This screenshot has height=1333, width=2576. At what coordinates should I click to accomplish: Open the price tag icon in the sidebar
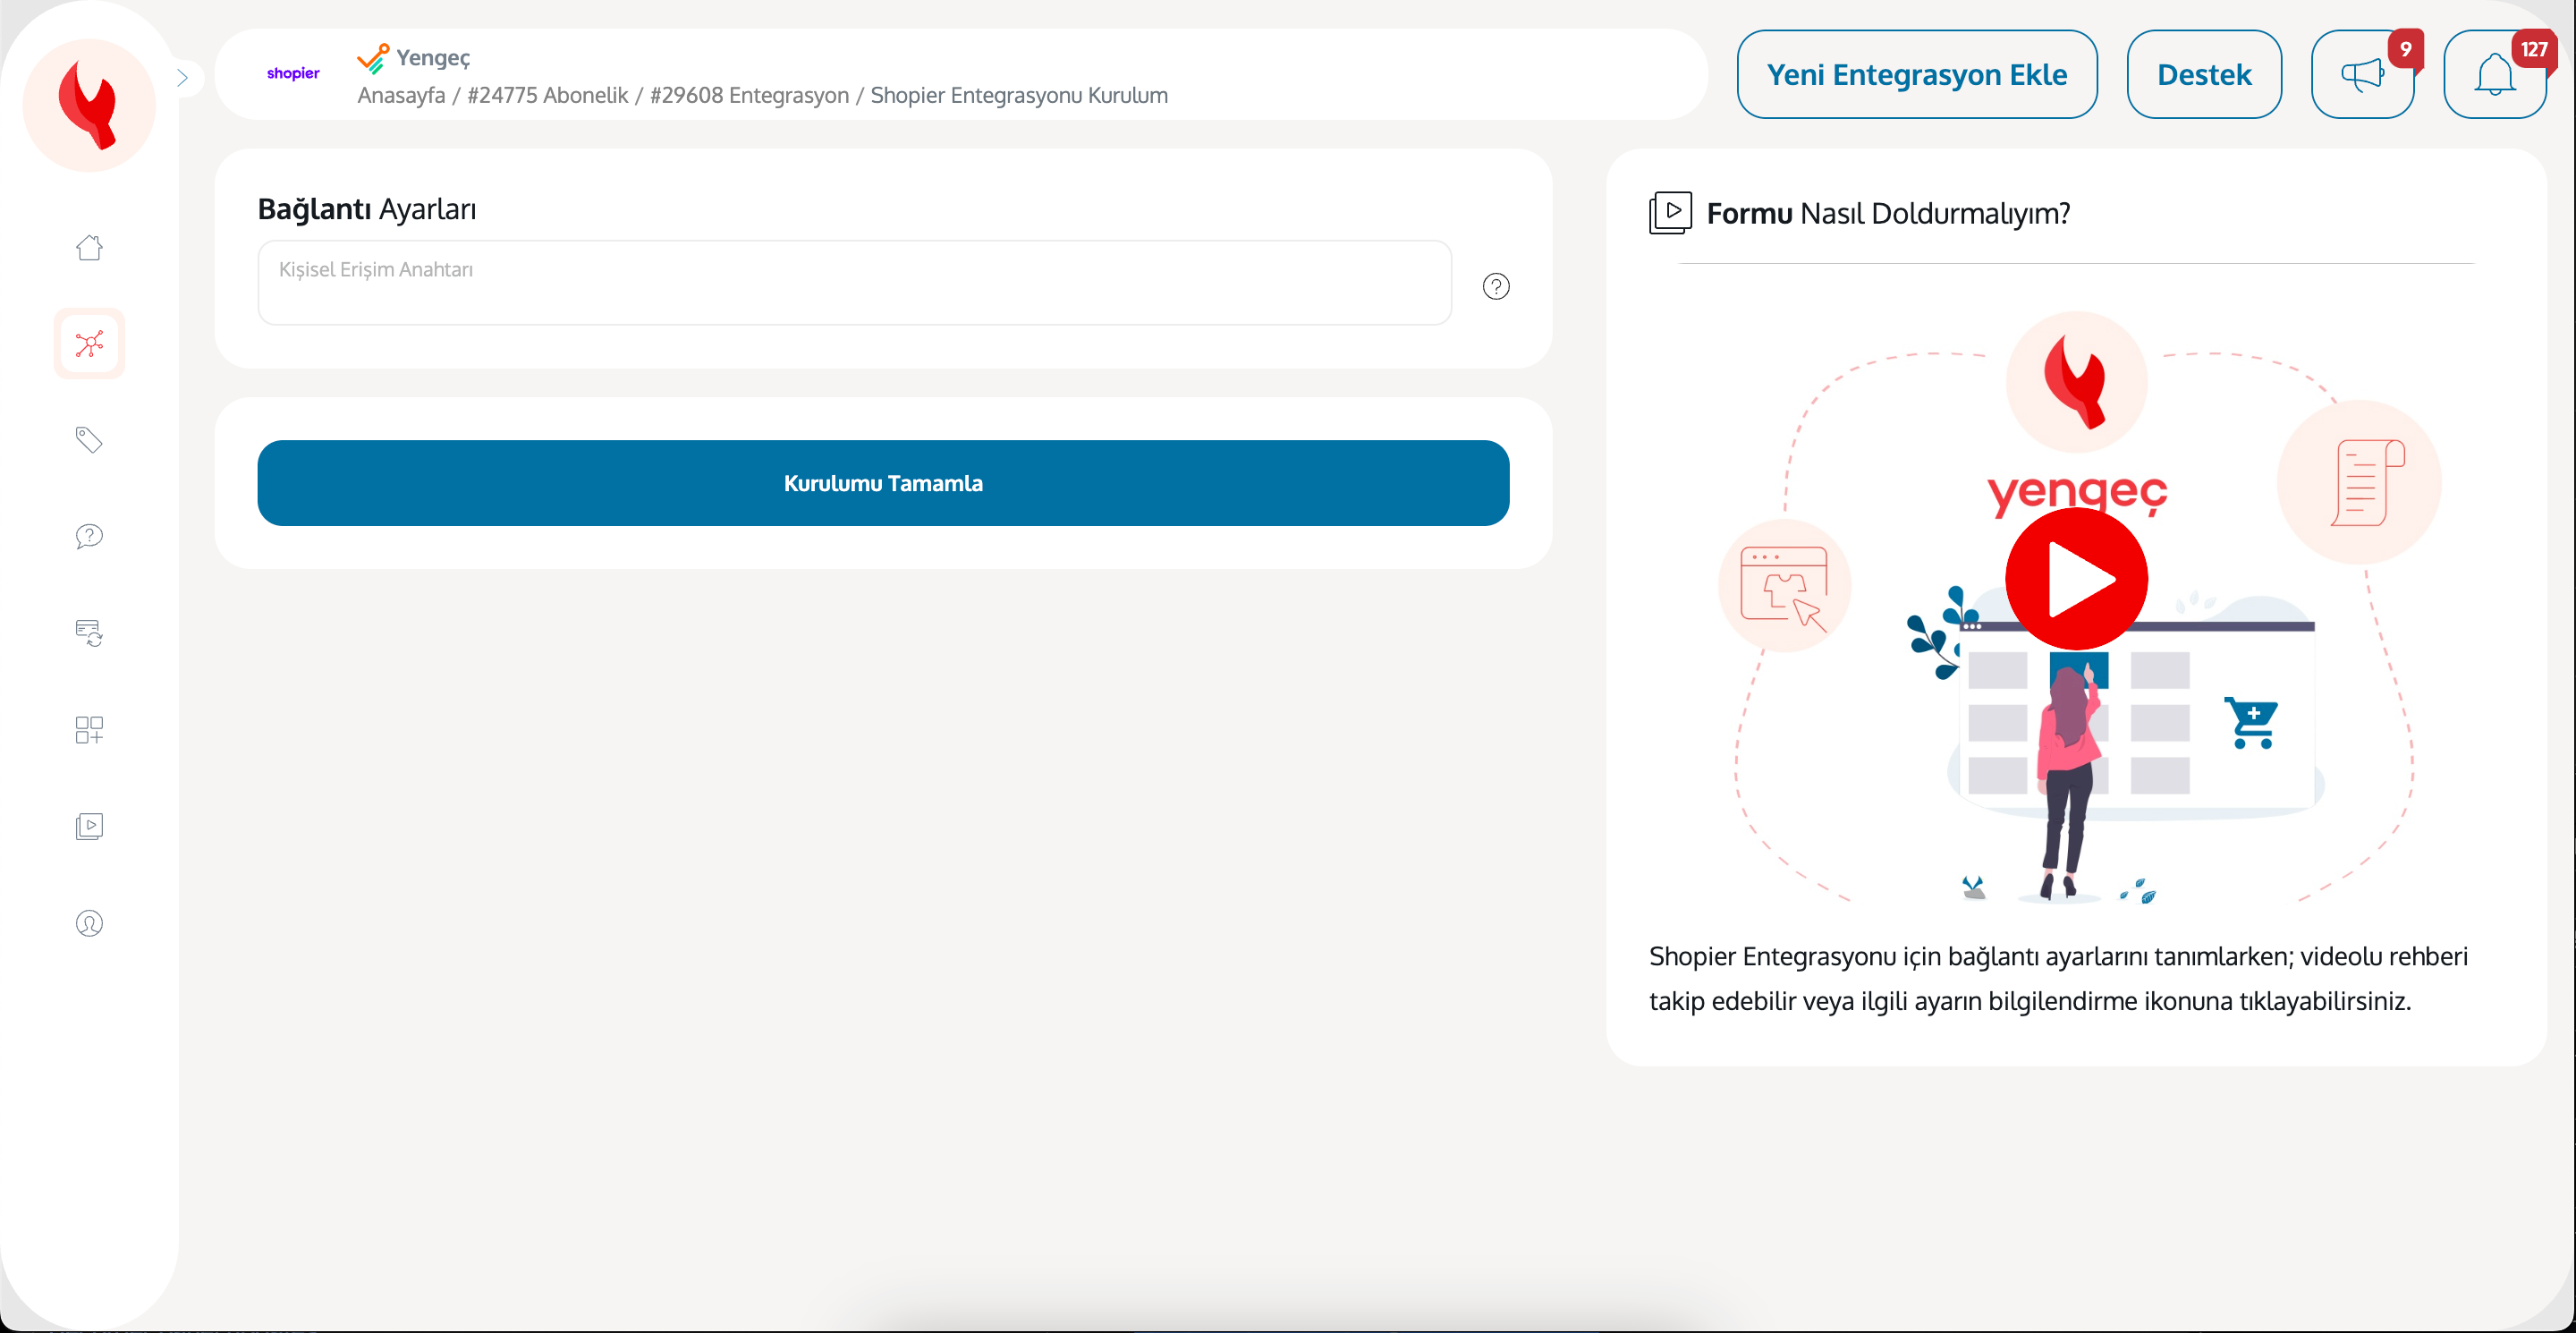89,440
